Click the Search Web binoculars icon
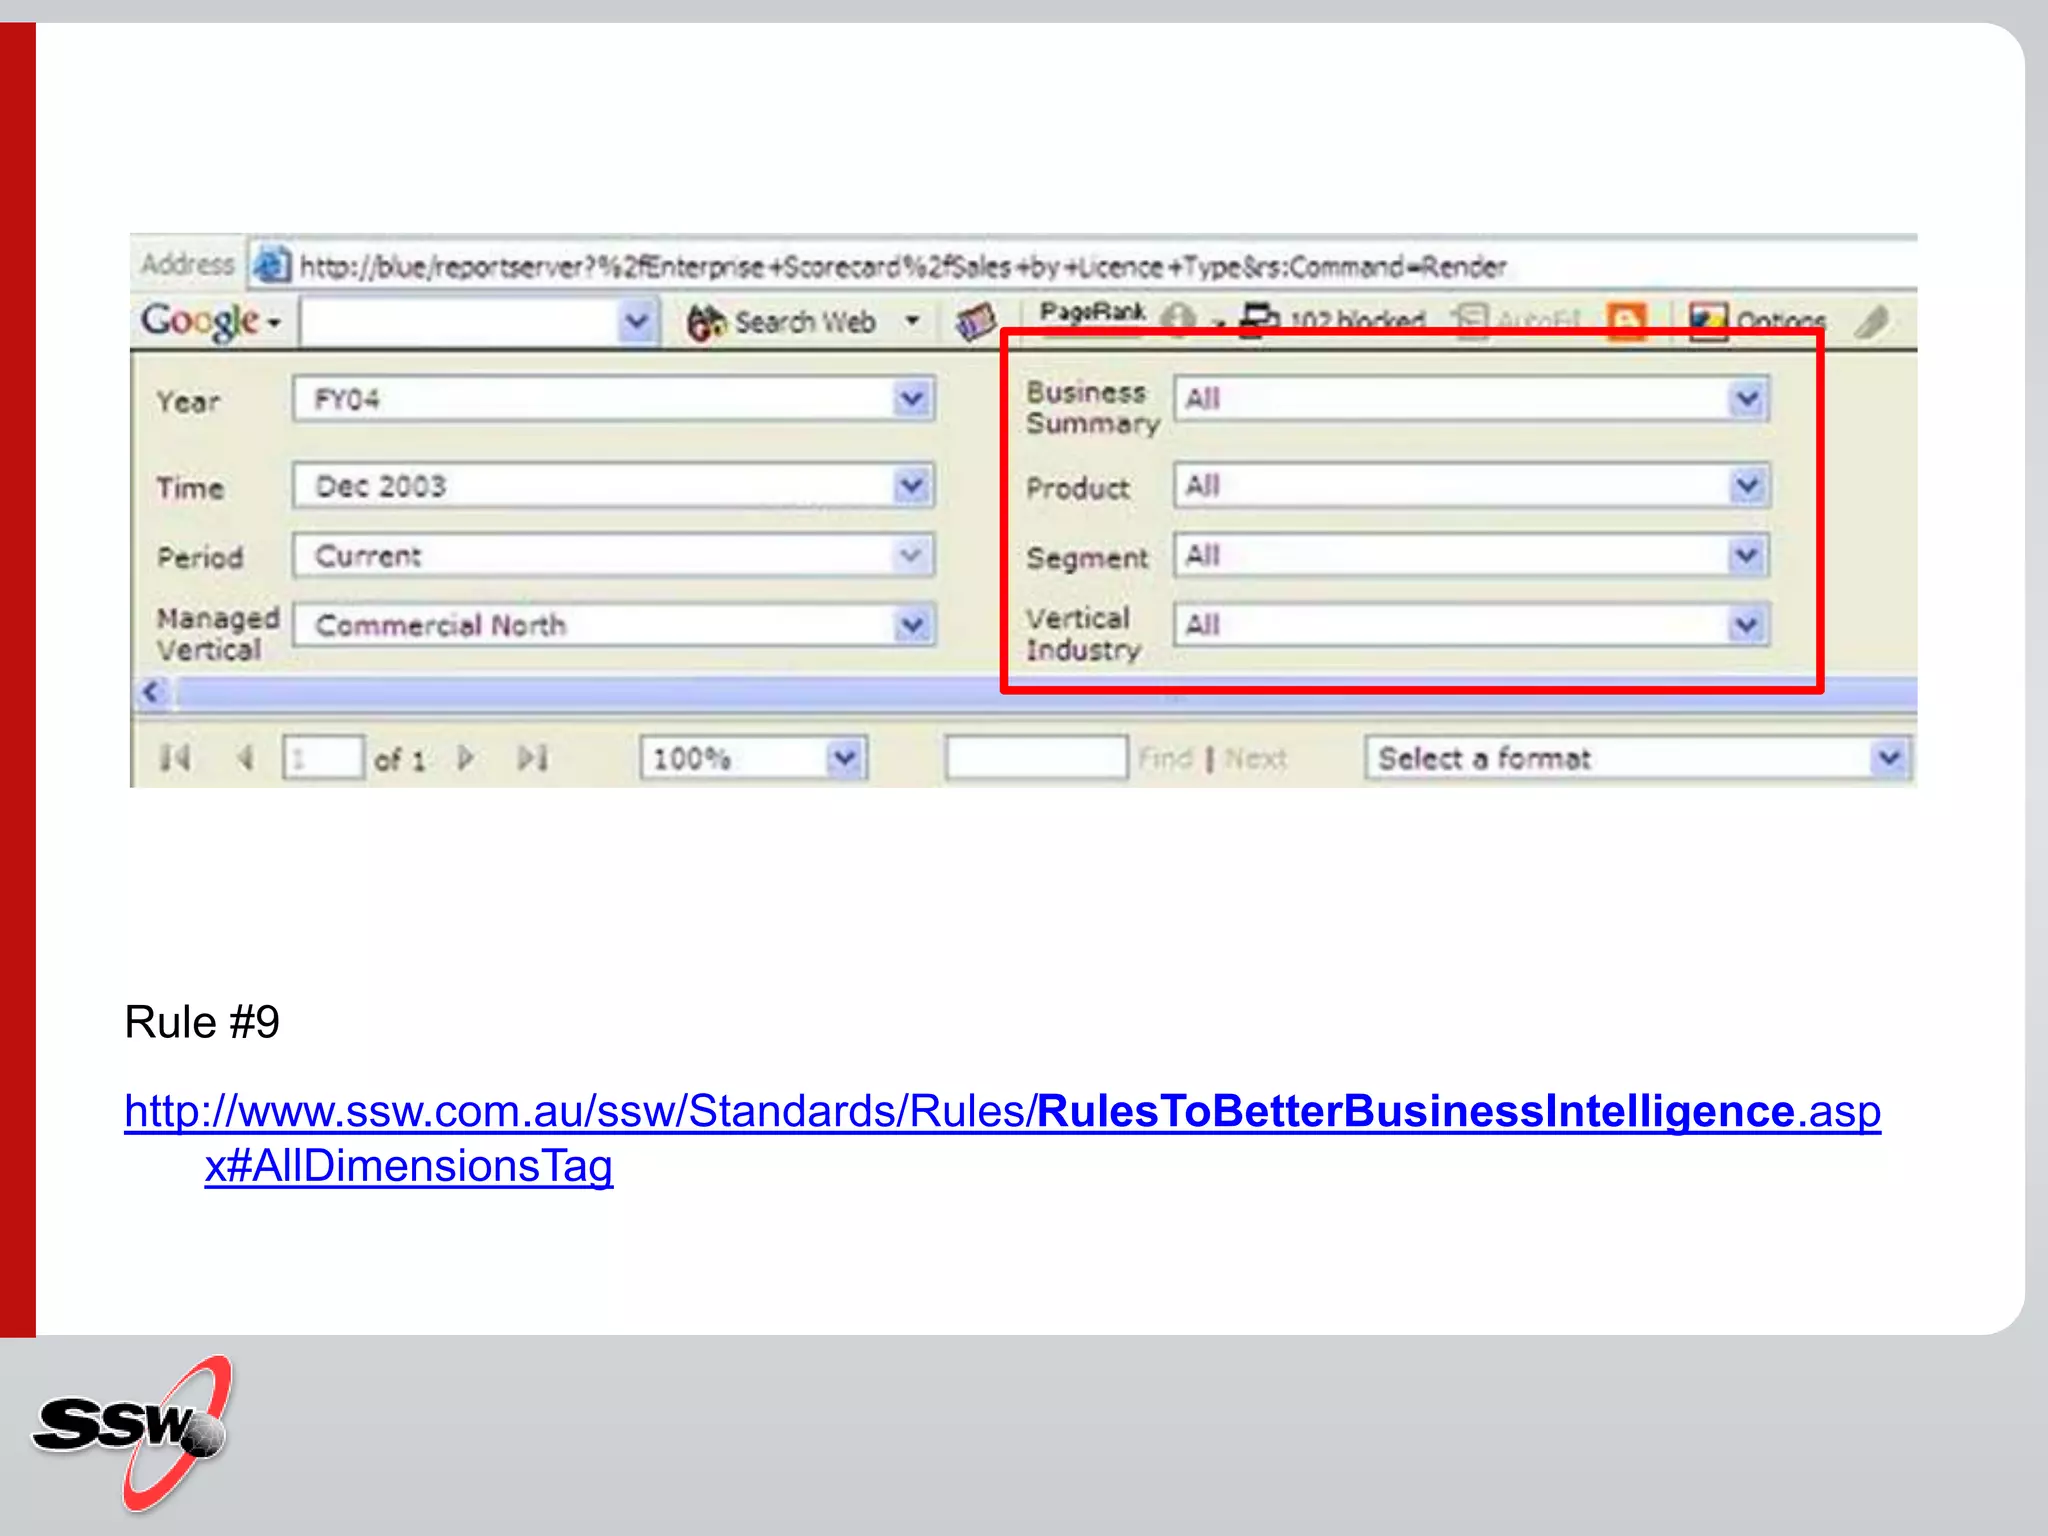 pyautogui.click(x=706, y=322)
